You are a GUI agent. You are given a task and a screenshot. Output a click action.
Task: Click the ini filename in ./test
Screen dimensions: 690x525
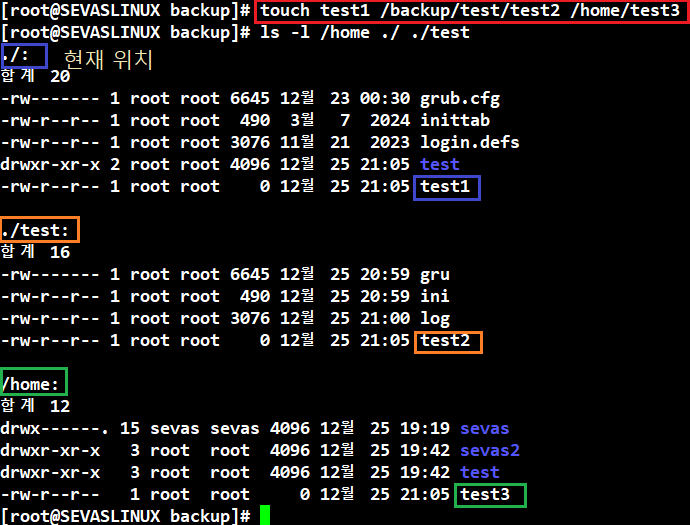pos(435,296)
